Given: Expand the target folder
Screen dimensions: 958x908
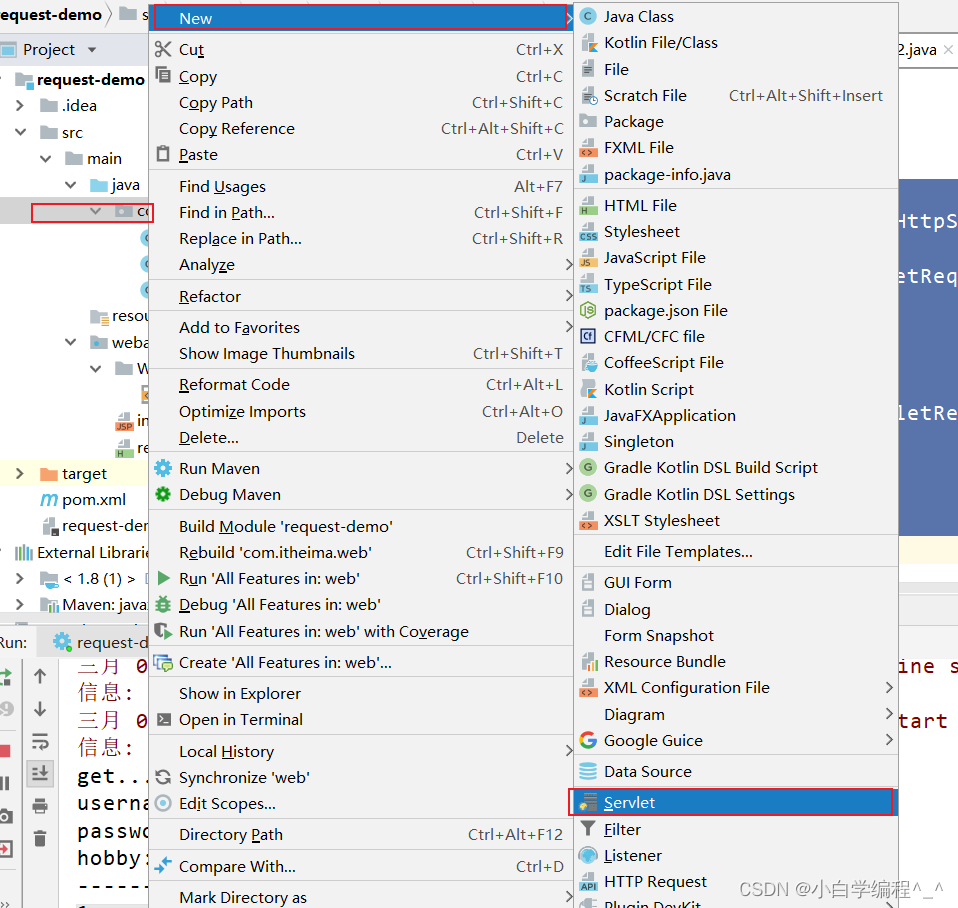Looking at the screenshot, I should tap(20, 473).
